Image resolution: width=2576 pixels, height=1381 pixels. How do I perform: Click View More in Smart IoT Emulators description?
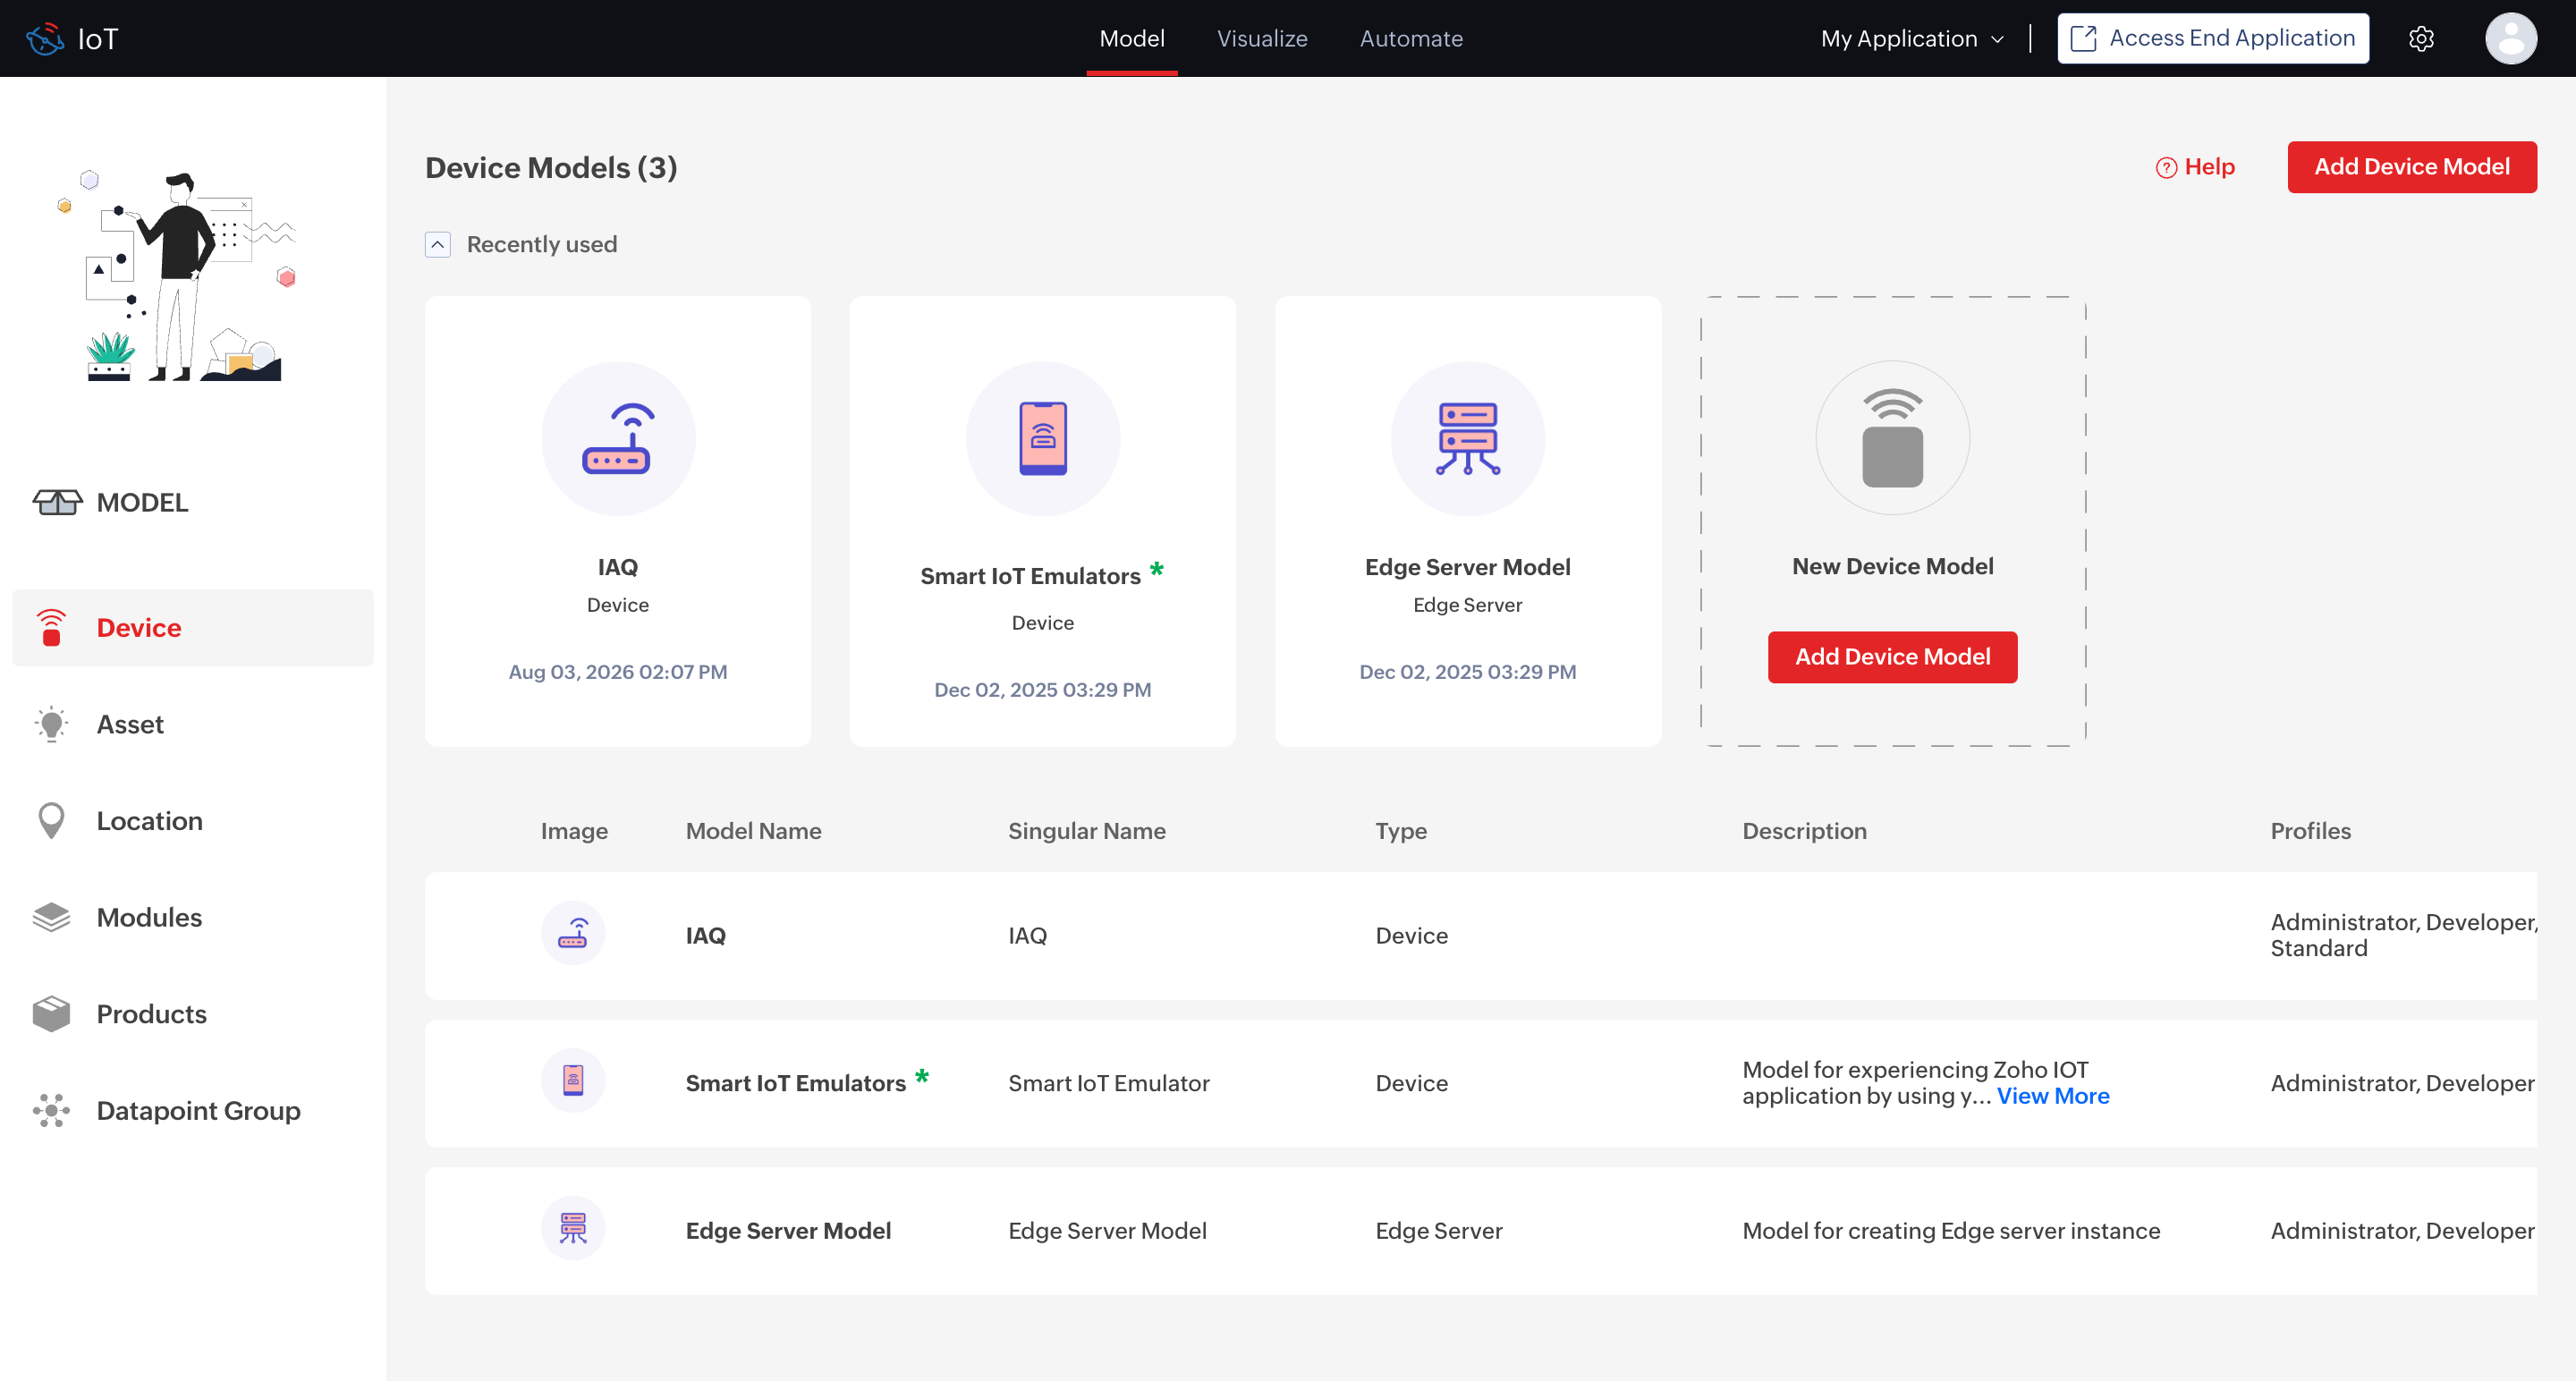[x=2053, y=1096]
